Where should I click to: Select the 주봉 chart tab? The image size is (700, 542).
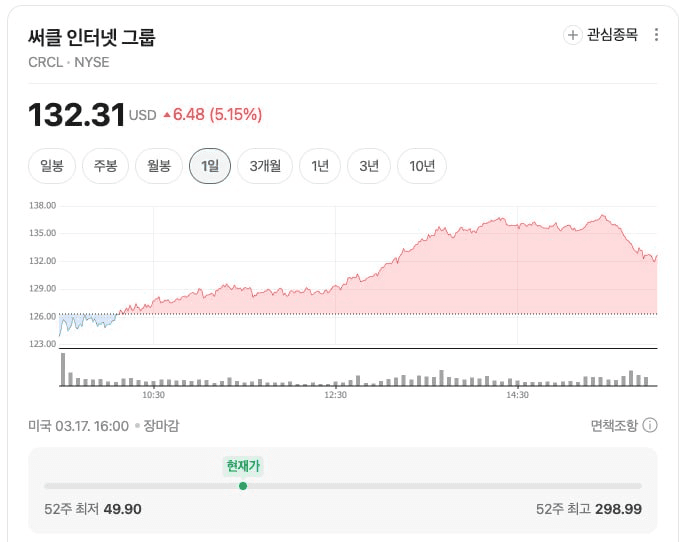coord(106,166)
